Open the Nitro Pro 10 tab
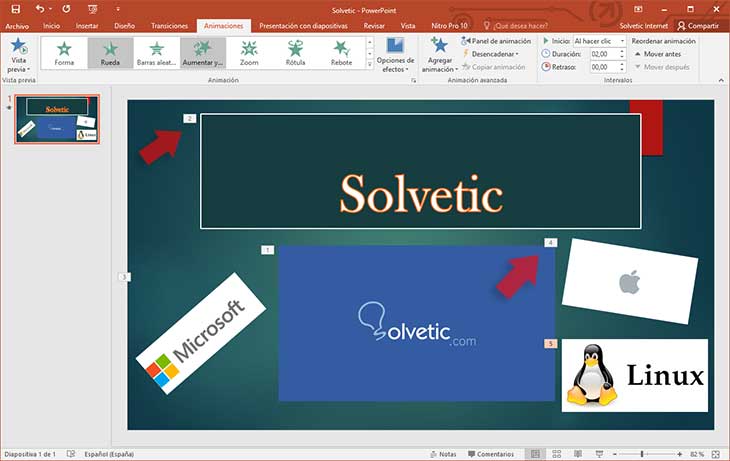 (x=449, y=26)
